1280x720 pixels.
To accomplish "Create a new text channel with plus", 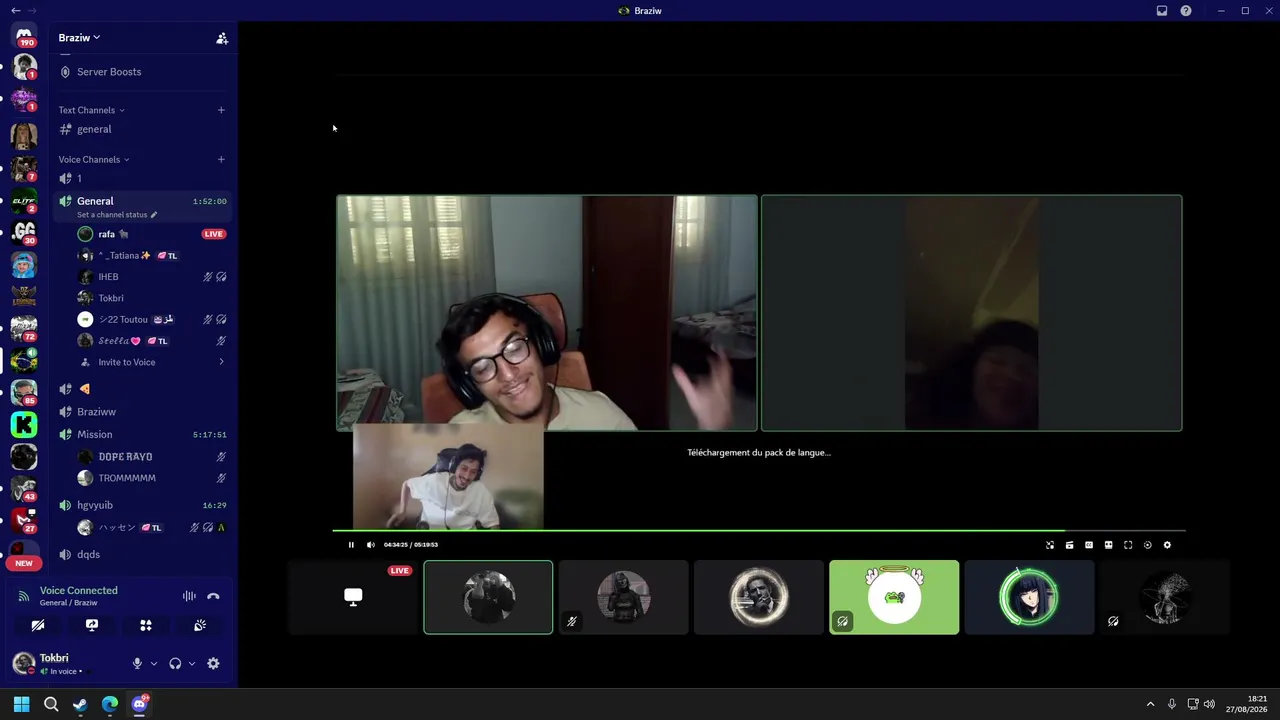I will click(x=221, y=110).
